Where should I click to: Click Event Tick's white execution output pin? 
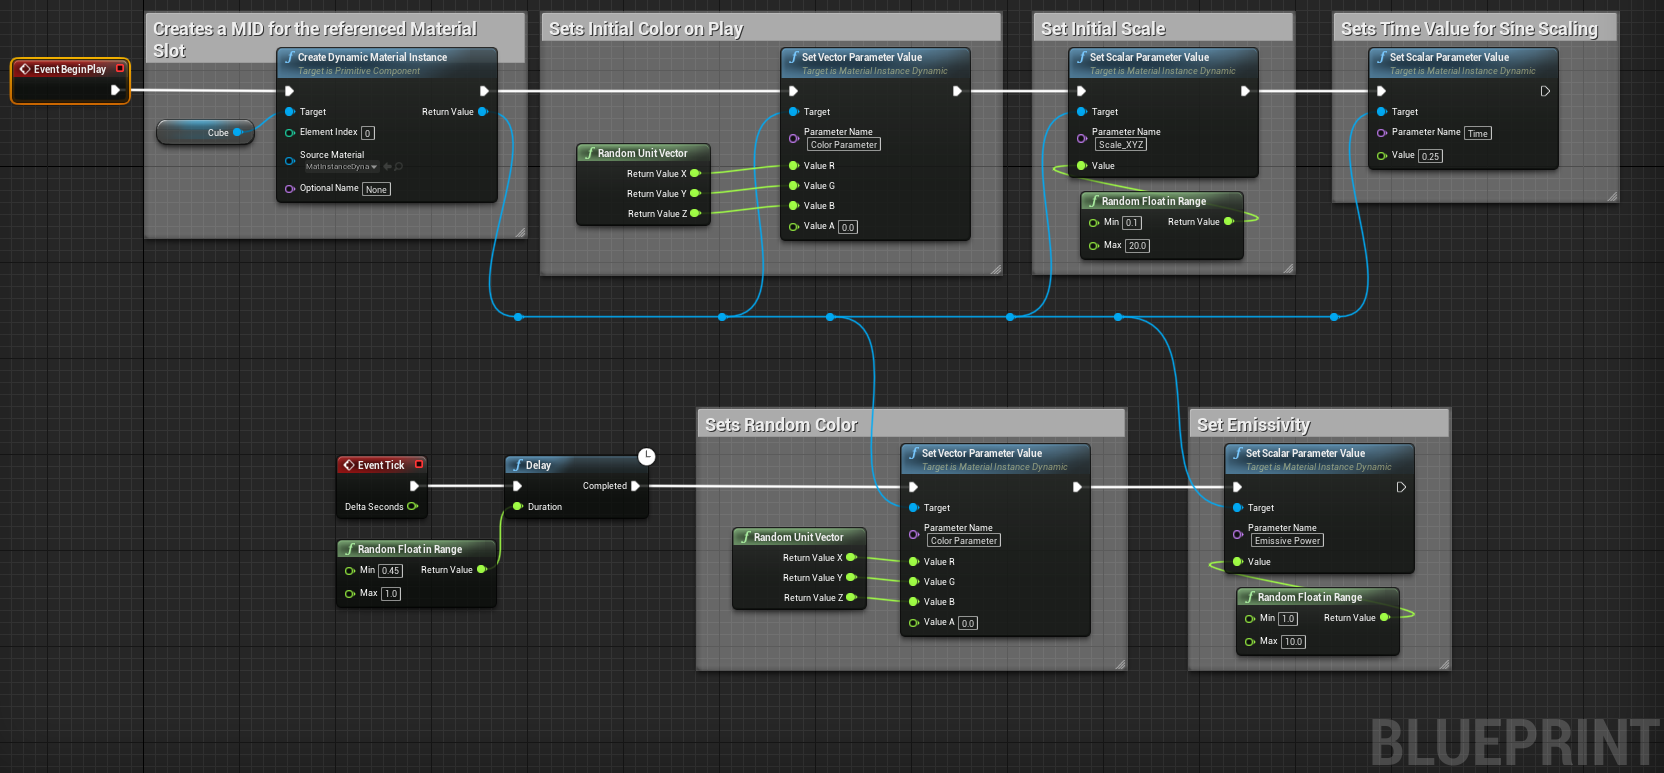(x=414, y=486)
